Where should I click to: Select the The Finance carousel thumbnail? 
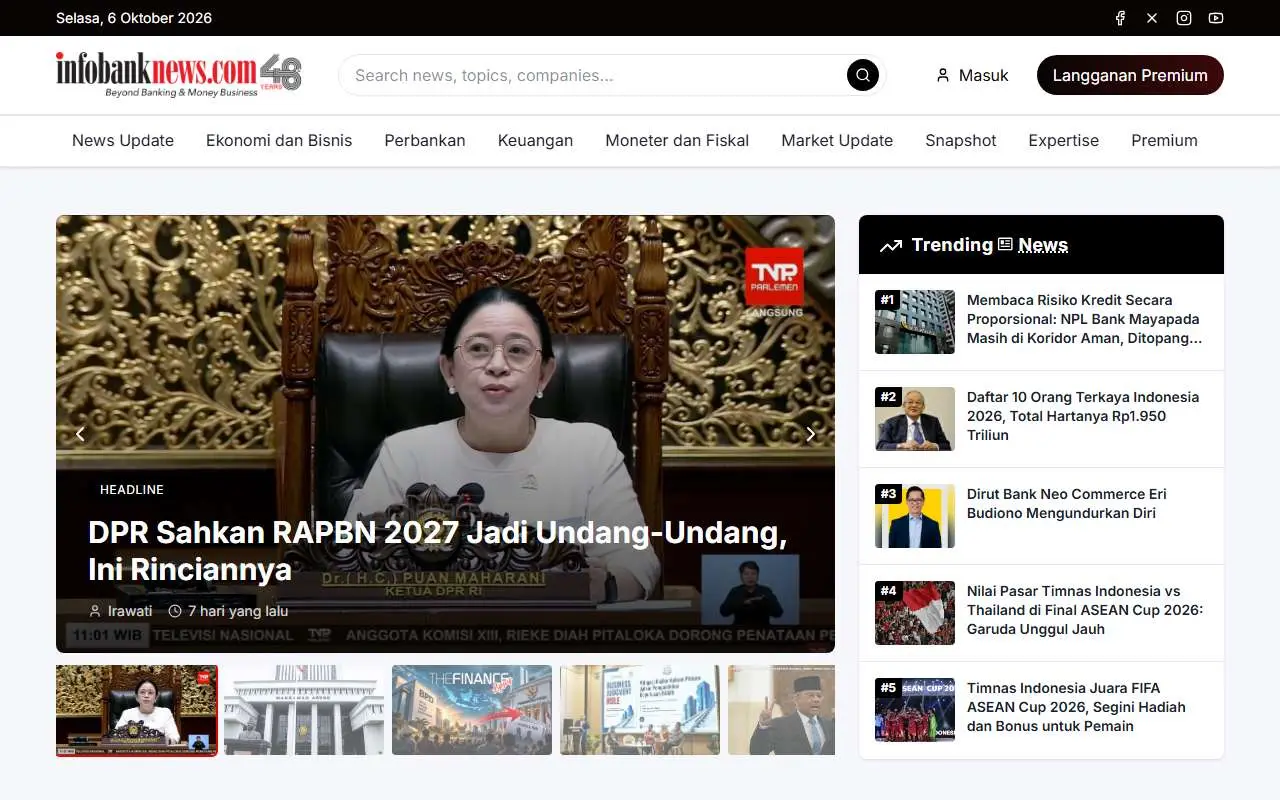(x=472, y=710)
